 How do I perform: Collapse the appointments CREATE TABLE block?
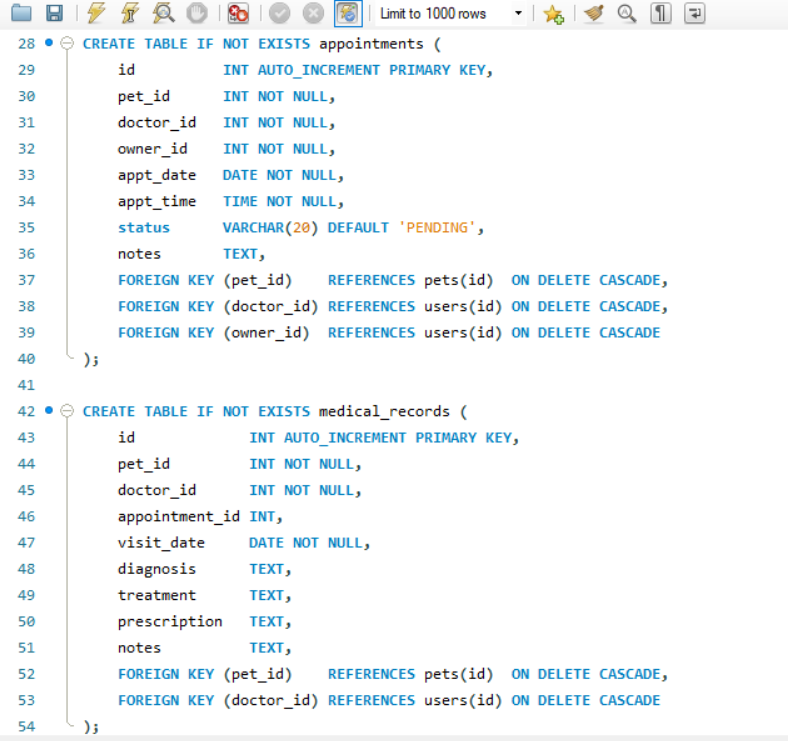(67, 43)
